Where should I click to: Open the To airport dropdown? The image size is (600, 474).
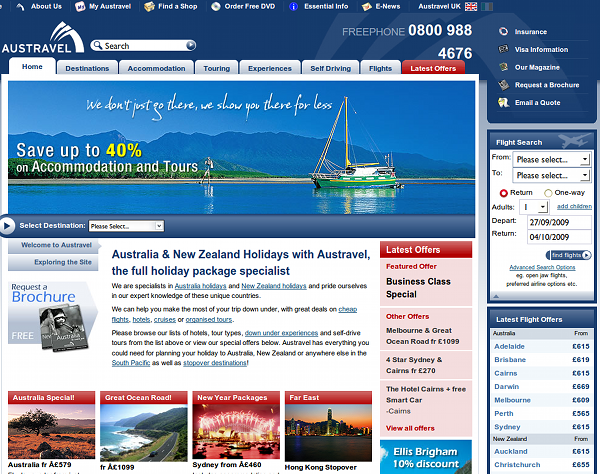(x=551, y=175)
